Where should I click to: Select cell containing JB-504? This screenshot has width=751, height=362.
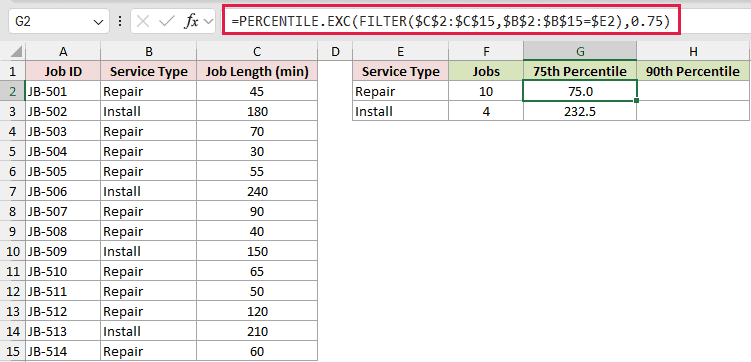(x=63, y=151)
